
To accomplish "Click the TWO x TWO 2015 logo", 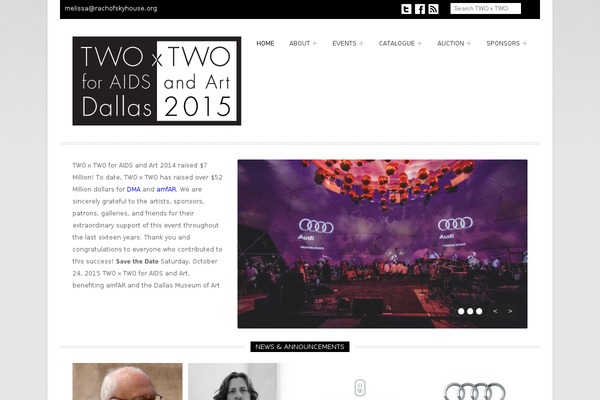I will coord(157,81).
